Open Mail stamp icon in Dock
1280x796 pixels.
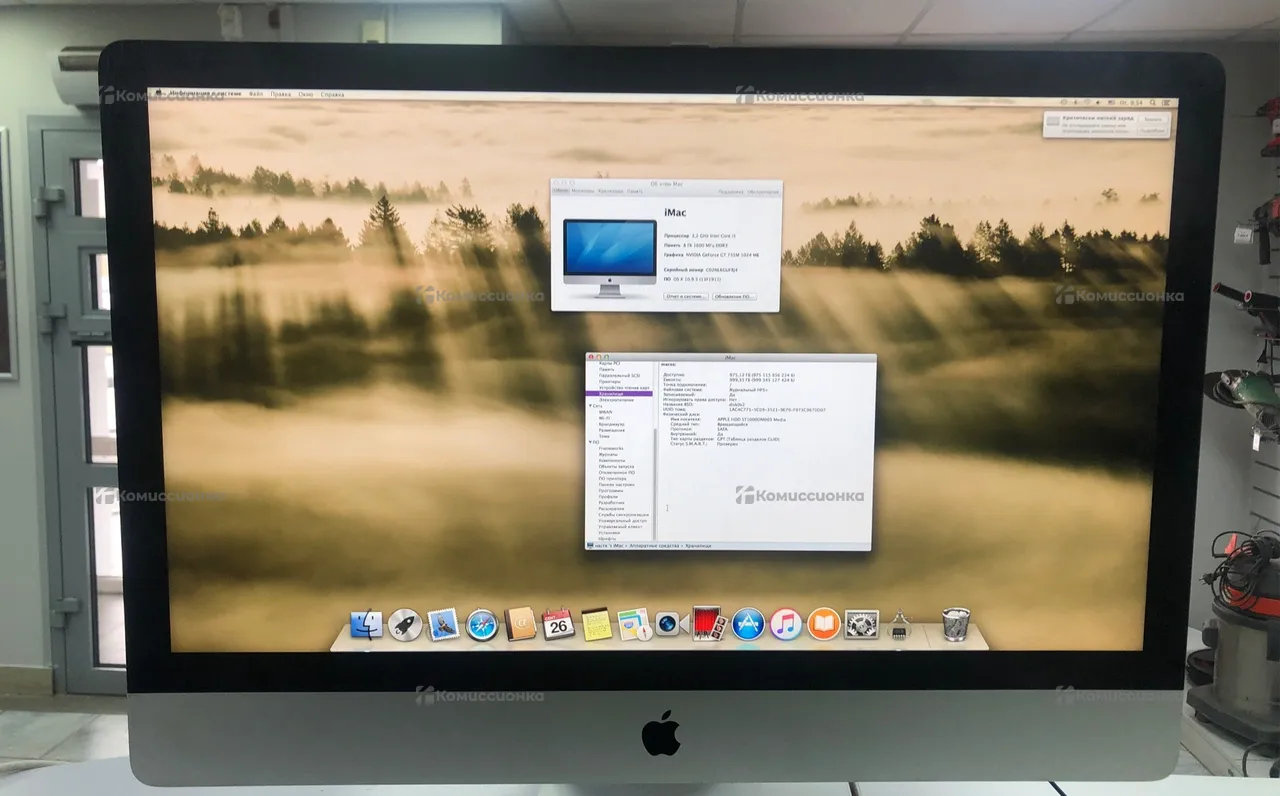tap(443, 626)
